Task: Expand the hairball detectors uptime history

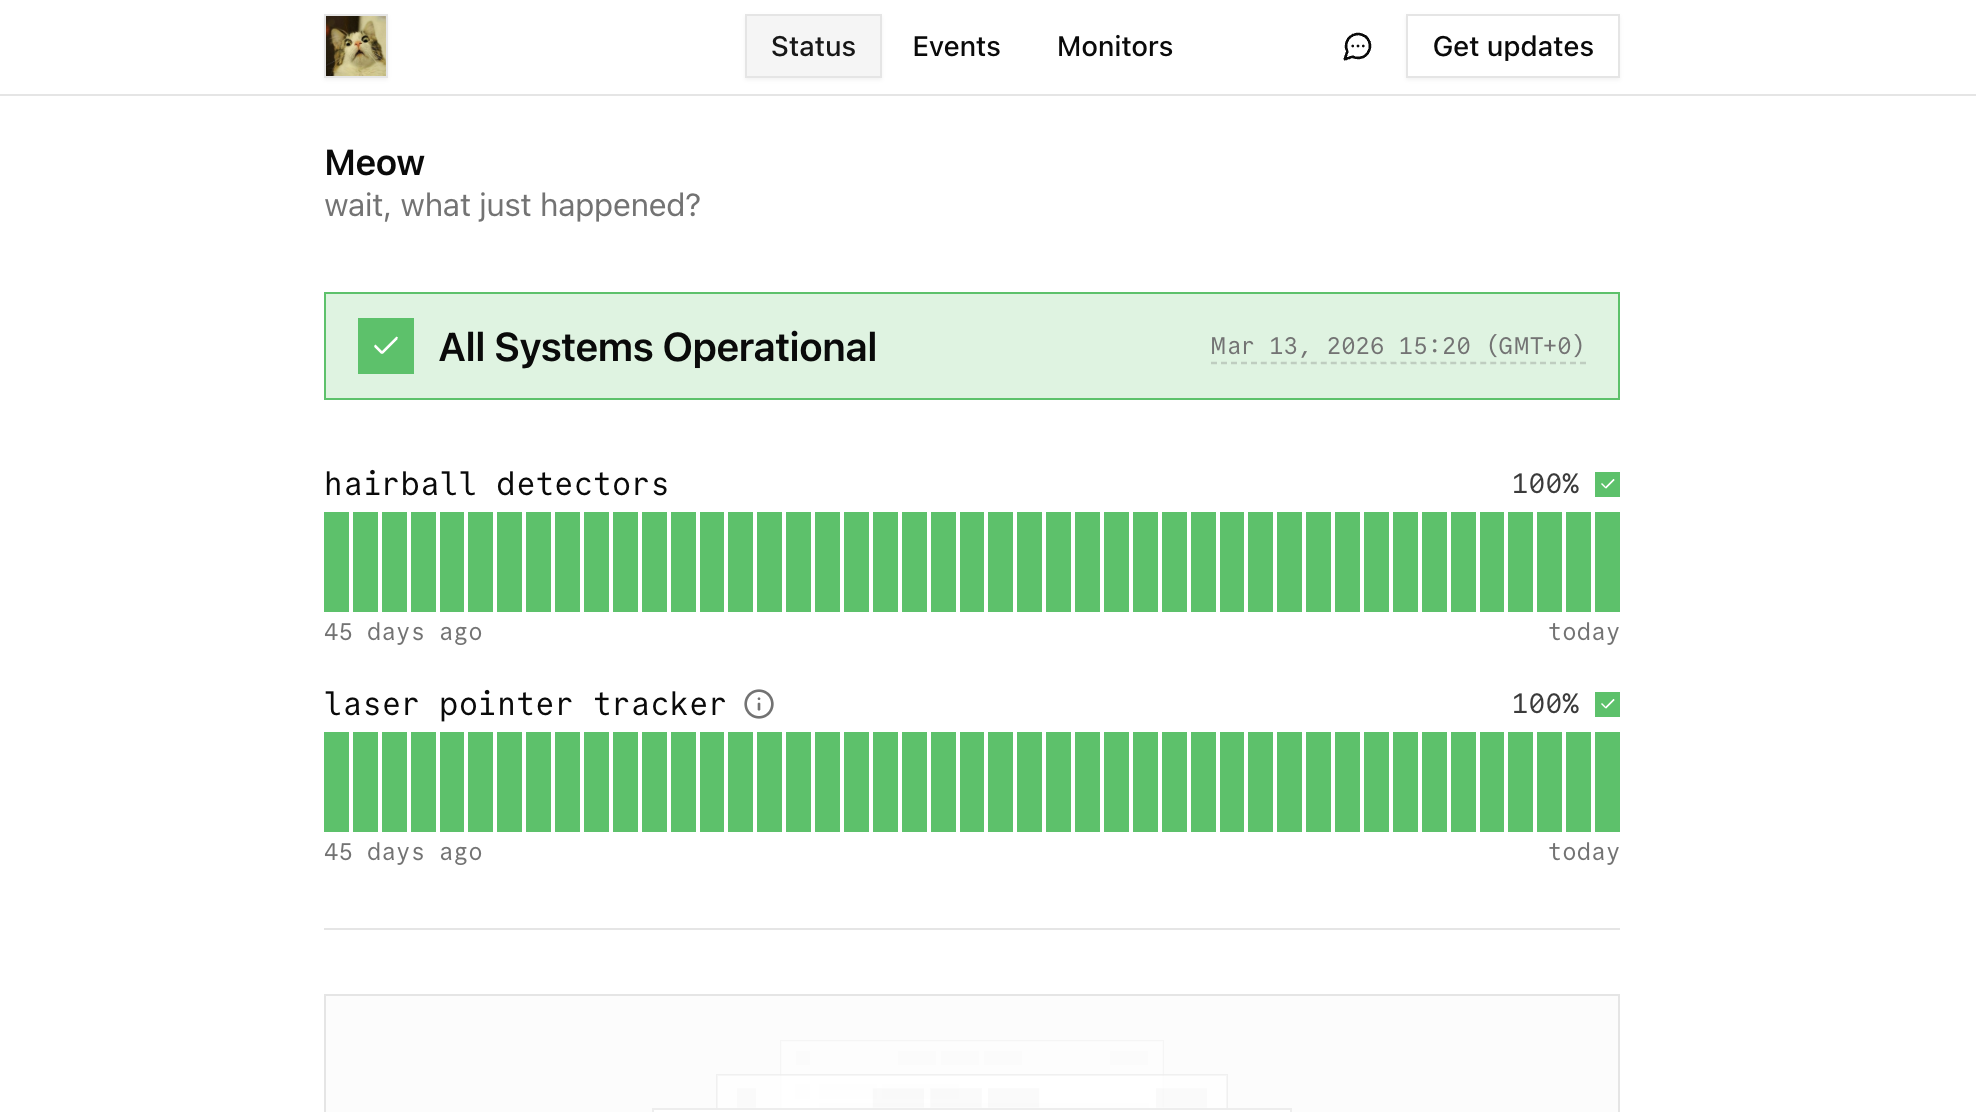Action: [x=971, y=562]
